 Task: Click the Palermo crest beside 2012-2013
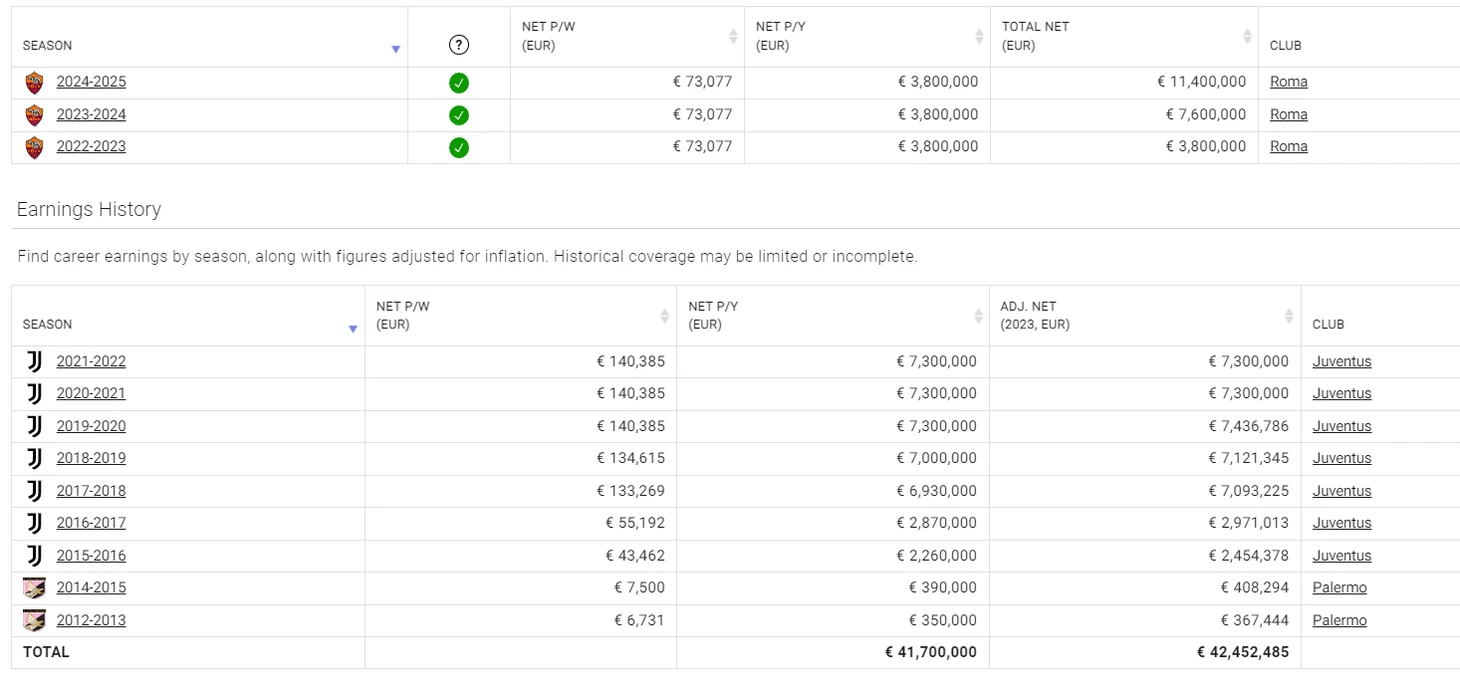coord(34,620)
